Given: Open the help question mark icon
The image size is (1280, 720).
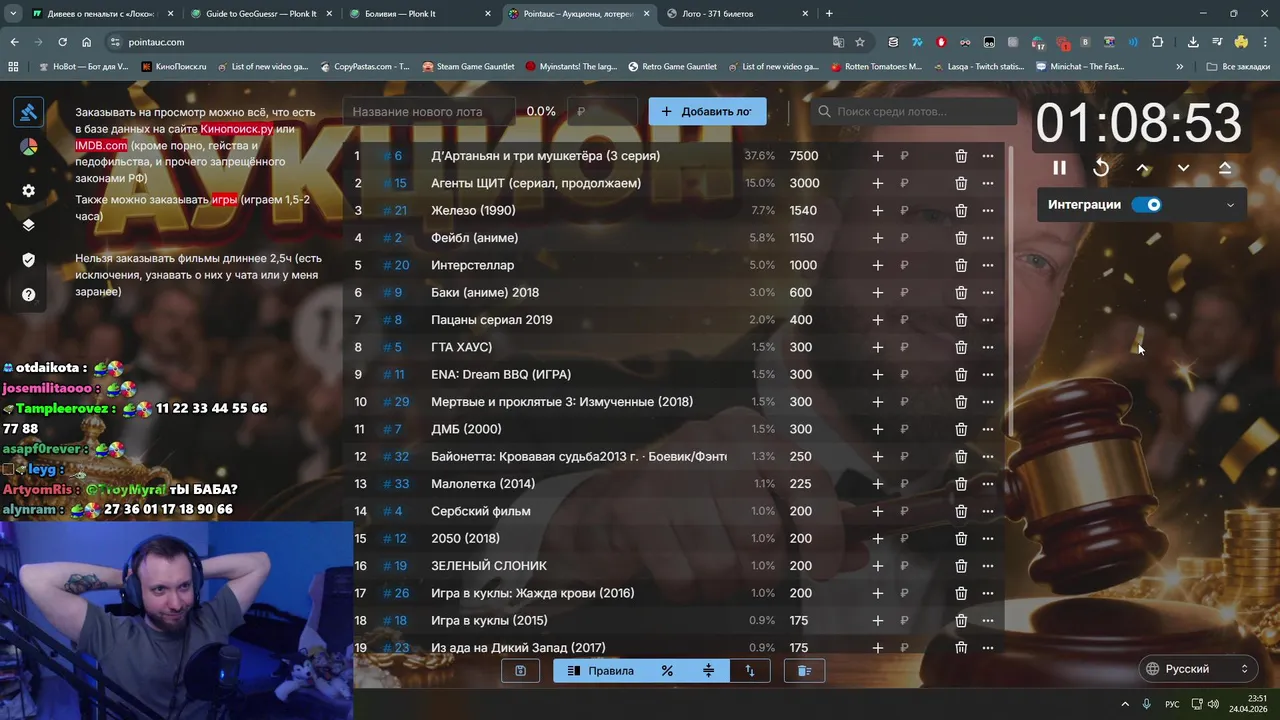Looking at the screenshot, I should click(28, 295).
